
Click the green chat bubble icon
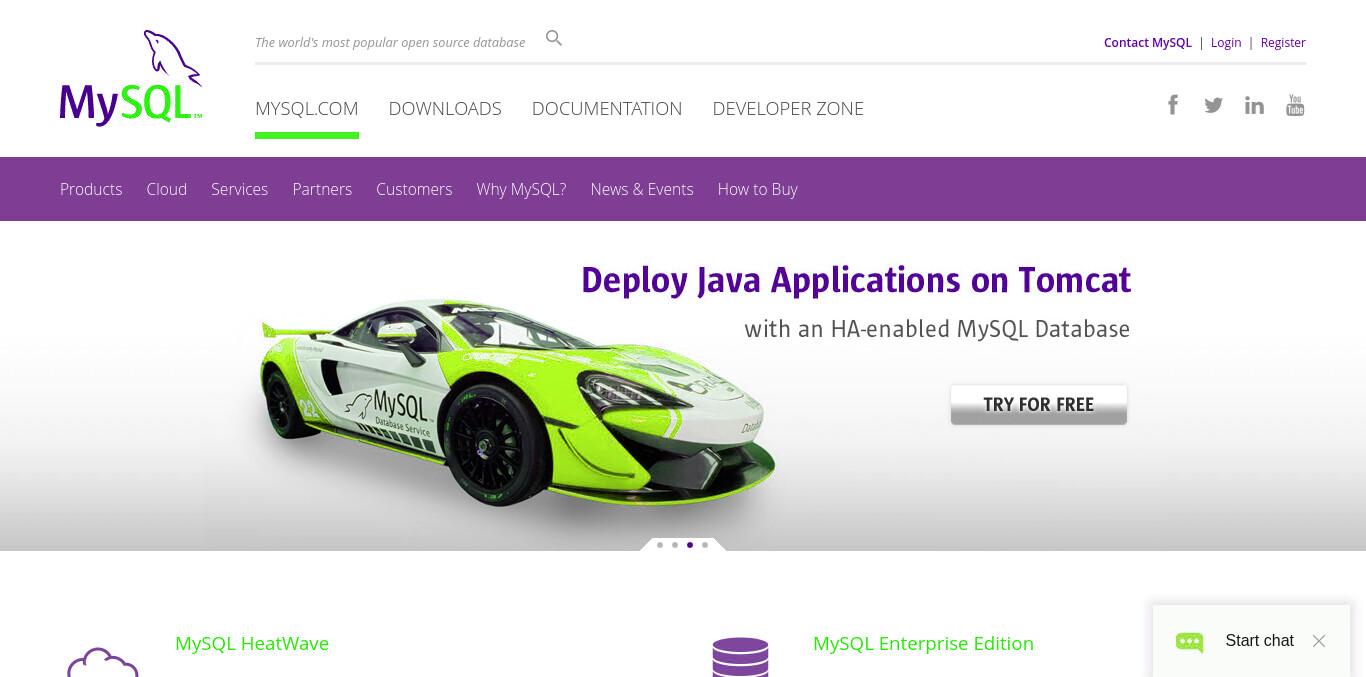[1189, 642]
